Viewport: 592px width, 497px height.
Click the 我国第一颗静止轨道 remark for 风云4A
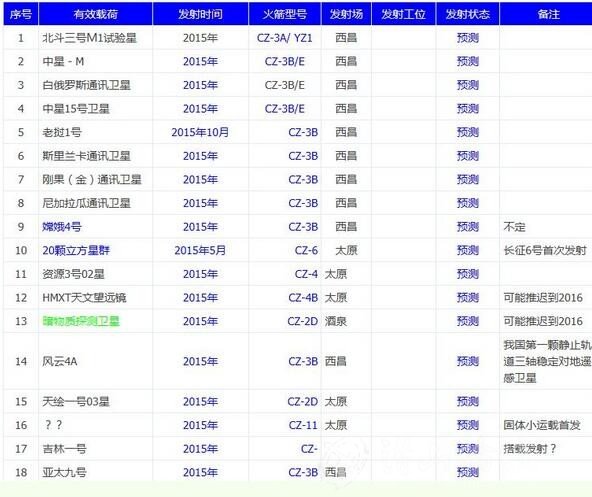(x=547, y=361)
